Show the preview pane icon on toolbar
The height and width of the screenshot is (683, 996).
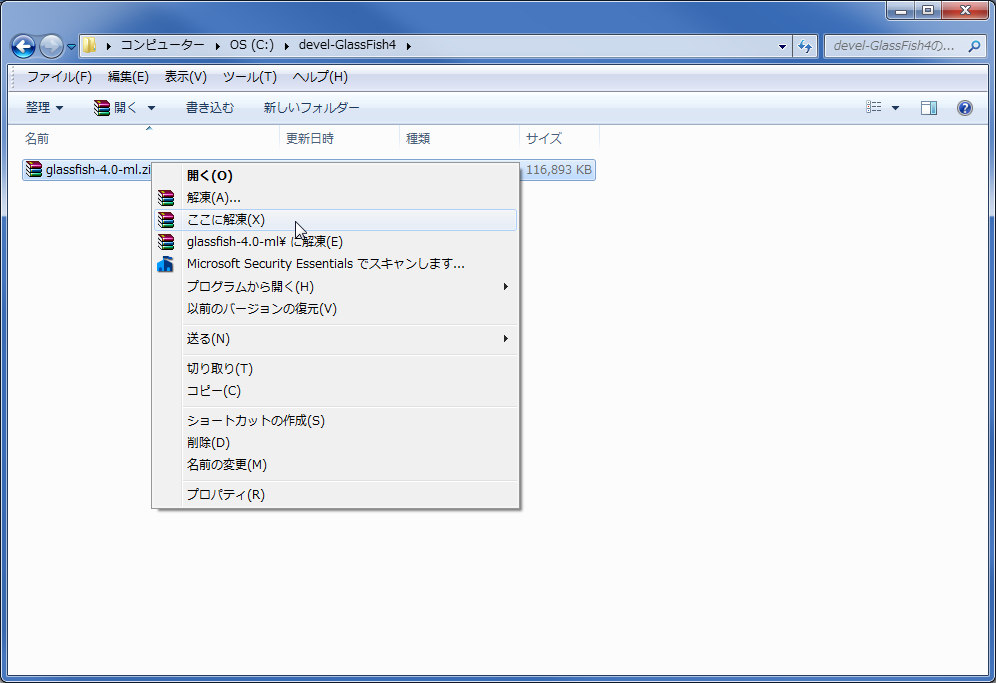pos(929,107)
